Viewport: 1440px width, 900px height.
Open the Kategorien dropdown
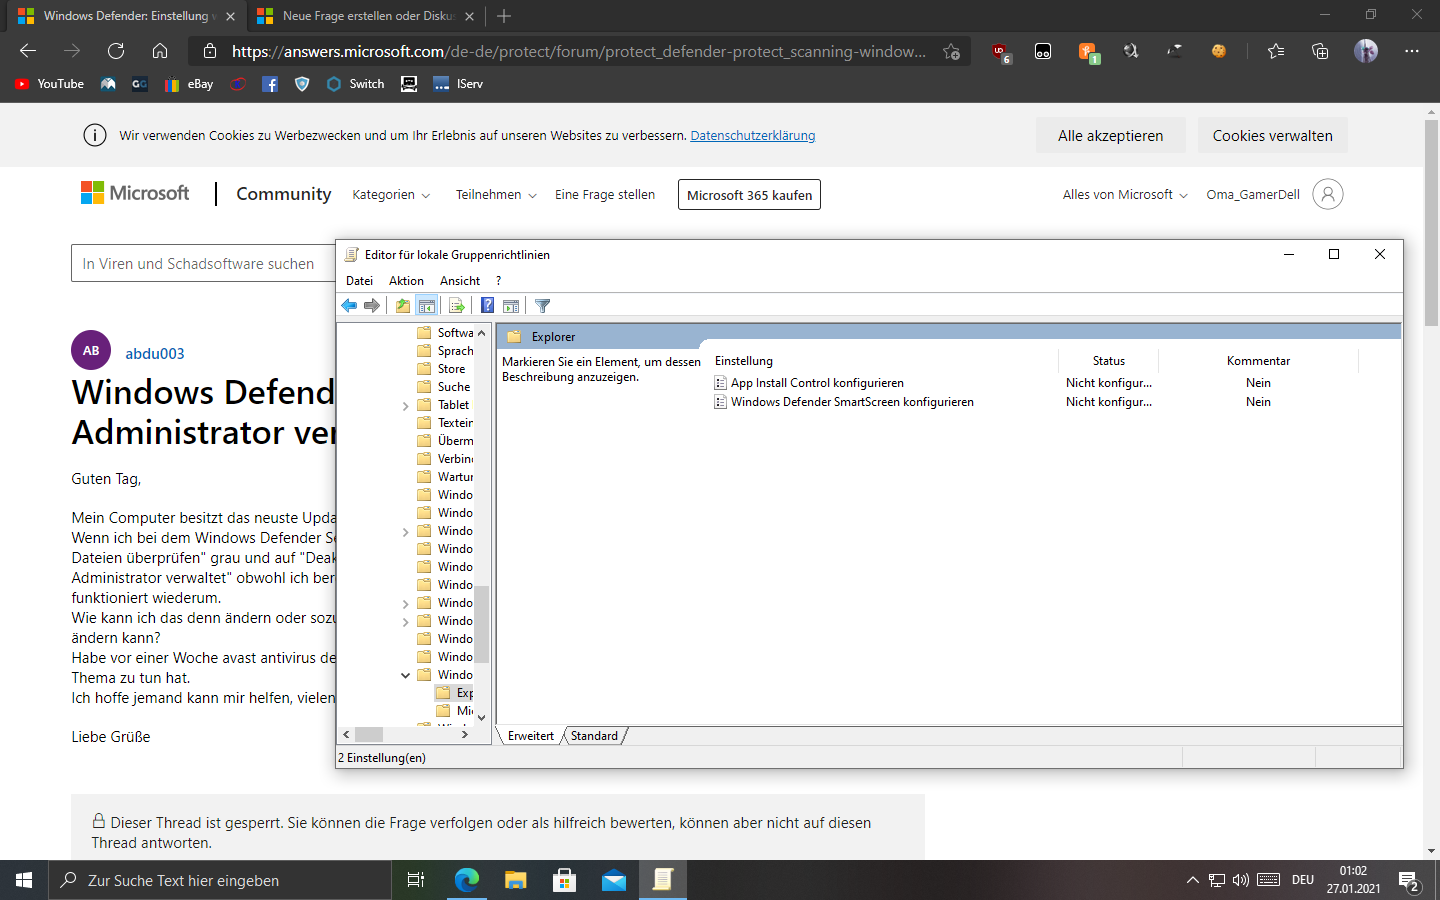(x=391, y=195)
